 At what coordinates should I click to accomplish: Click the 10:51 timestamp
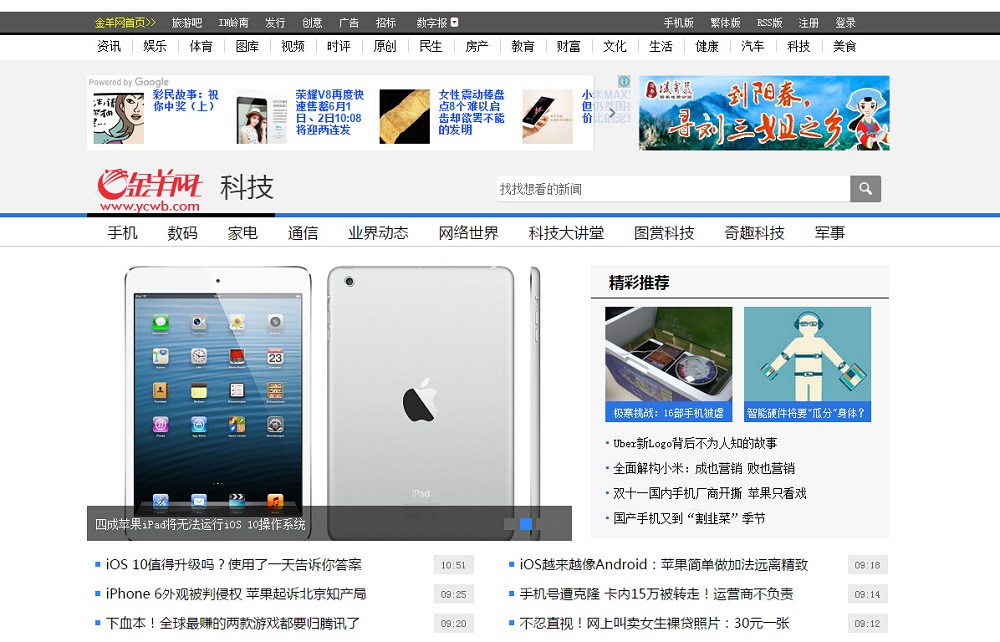[453, 565]
